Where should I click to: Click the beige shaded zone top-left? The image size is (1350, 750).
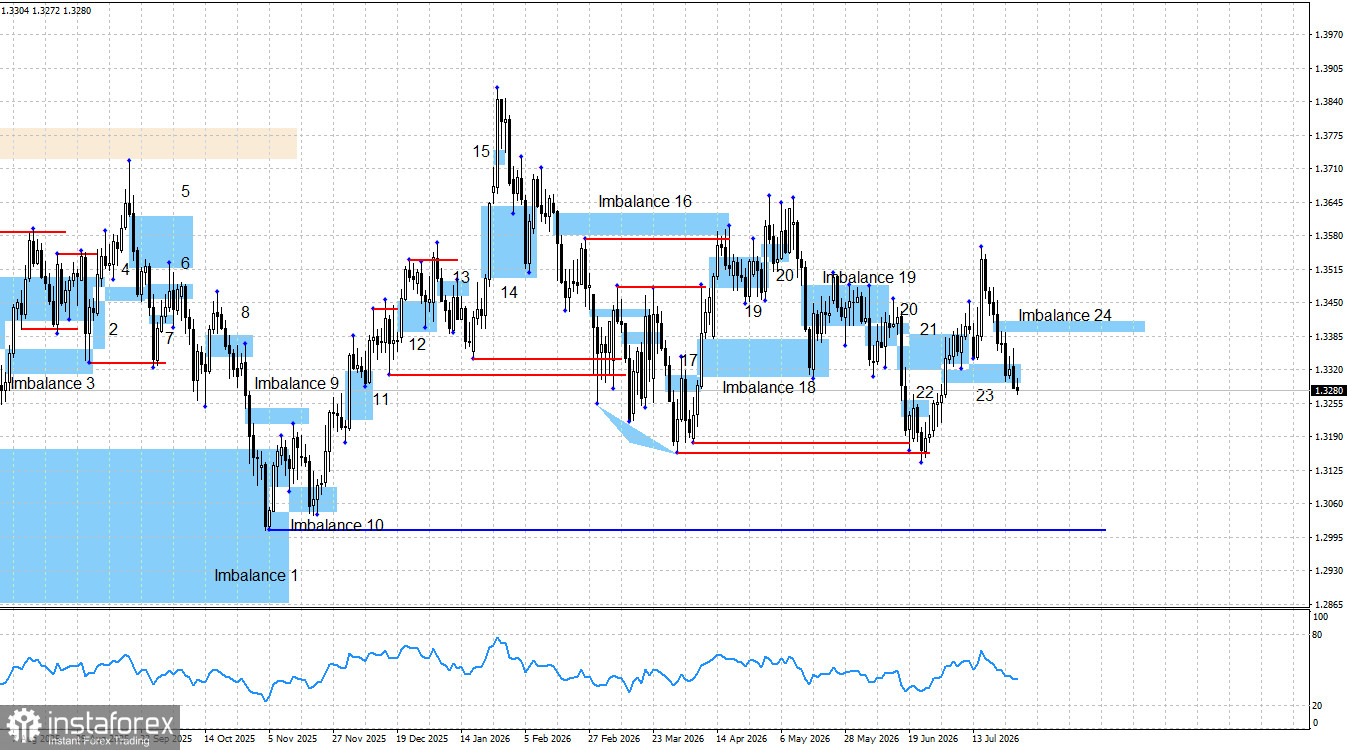pos(148,143)
